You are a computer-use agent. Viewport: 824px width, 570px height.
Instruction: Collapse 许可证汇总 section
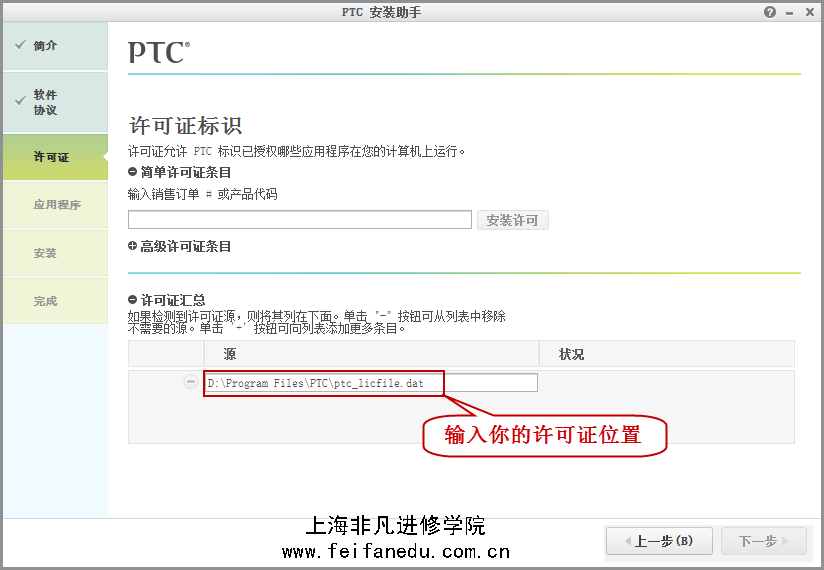point(132,299)
